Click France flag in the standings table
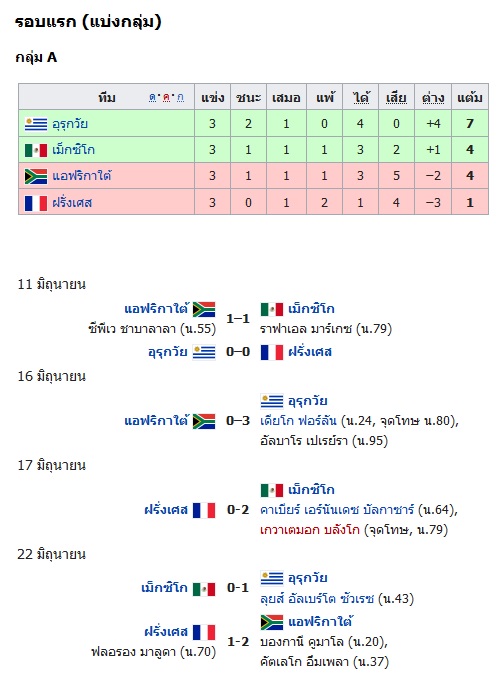Image resolution: width=496 pixels, height=676 pixels. coord(36,203)
